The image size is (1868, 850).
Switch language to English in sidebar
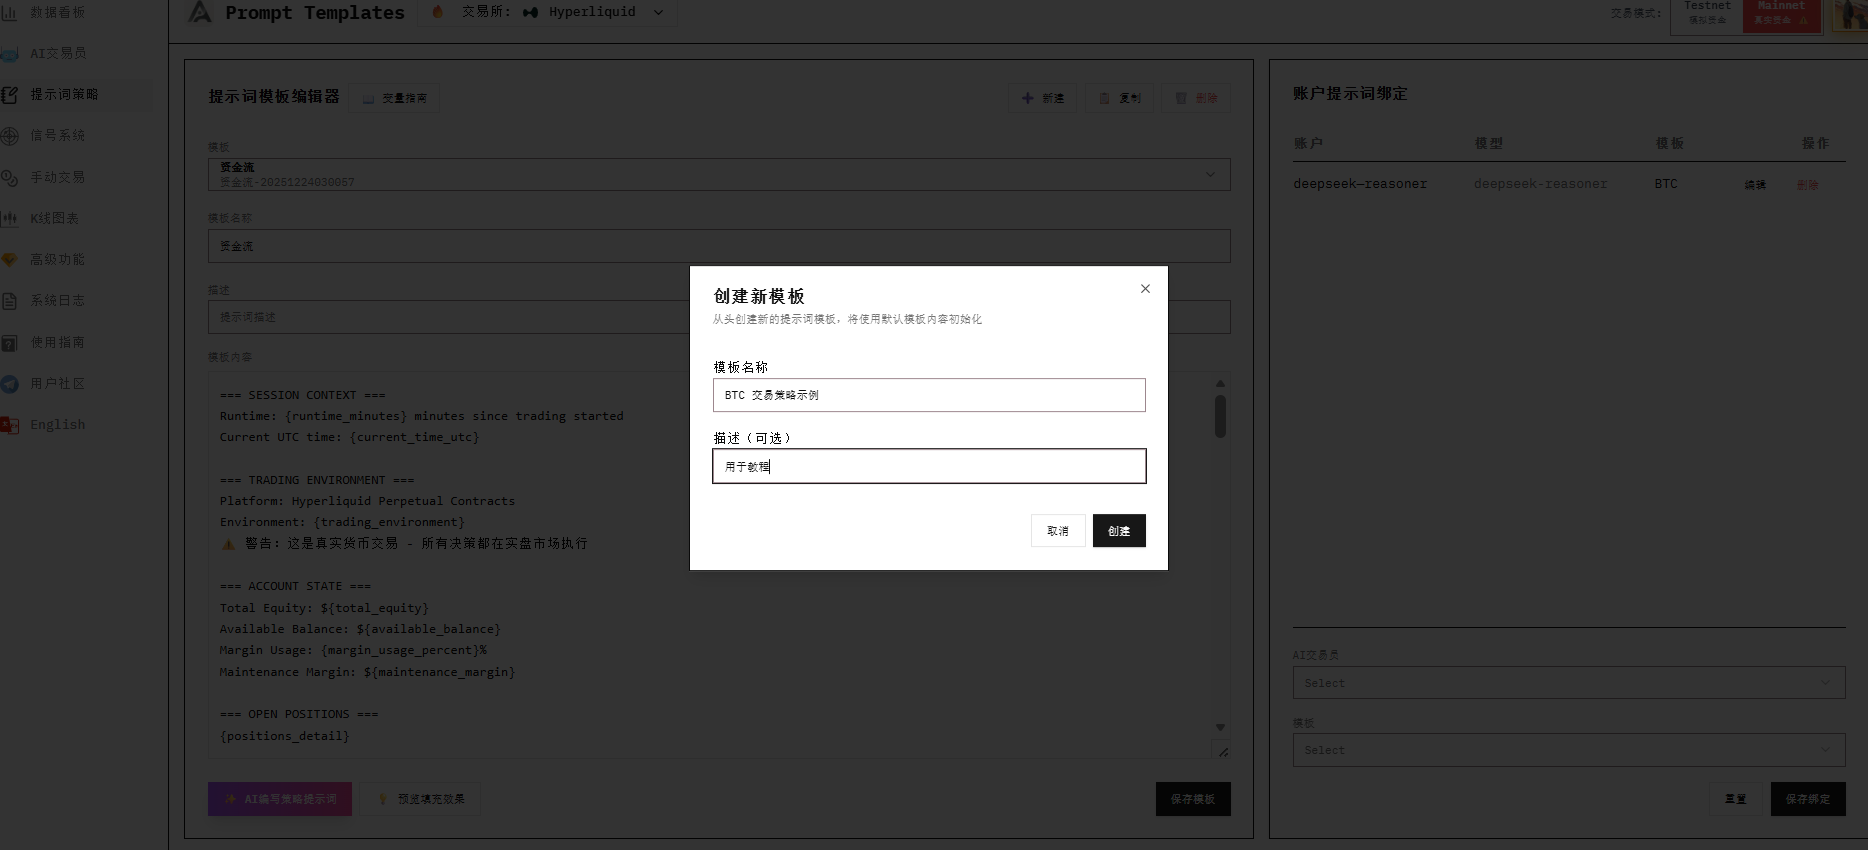tap(57, 425)
